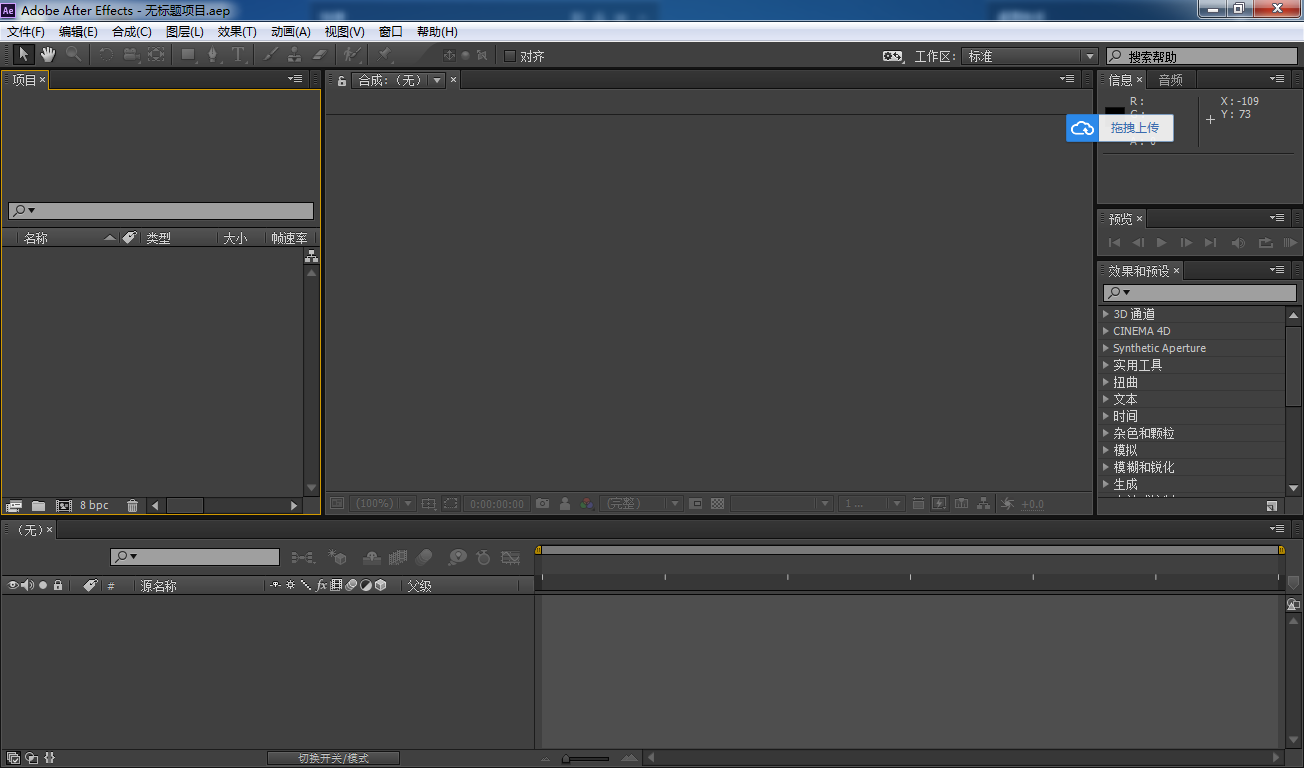This screenshot has width=1304, height=768.
Task: Create a new folder in Project panel
Action: [38, 506]
